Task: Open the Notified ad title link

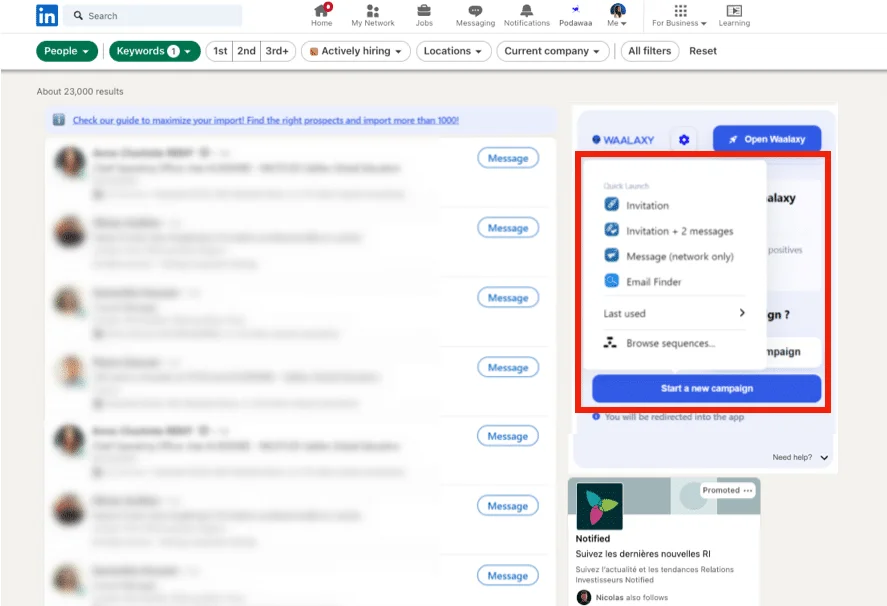Action: coord(593,538)
